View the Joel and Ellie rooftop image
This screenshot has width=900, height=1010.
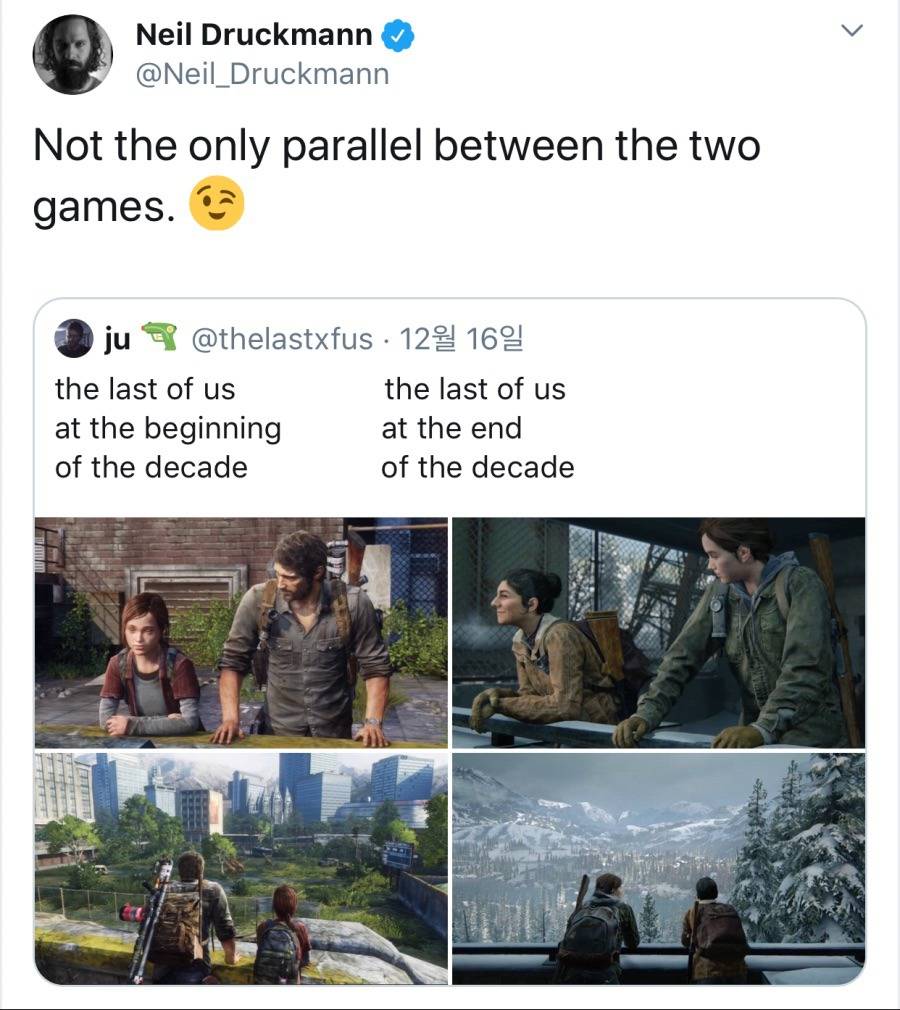pyautogui.click(x=241, y=633)
